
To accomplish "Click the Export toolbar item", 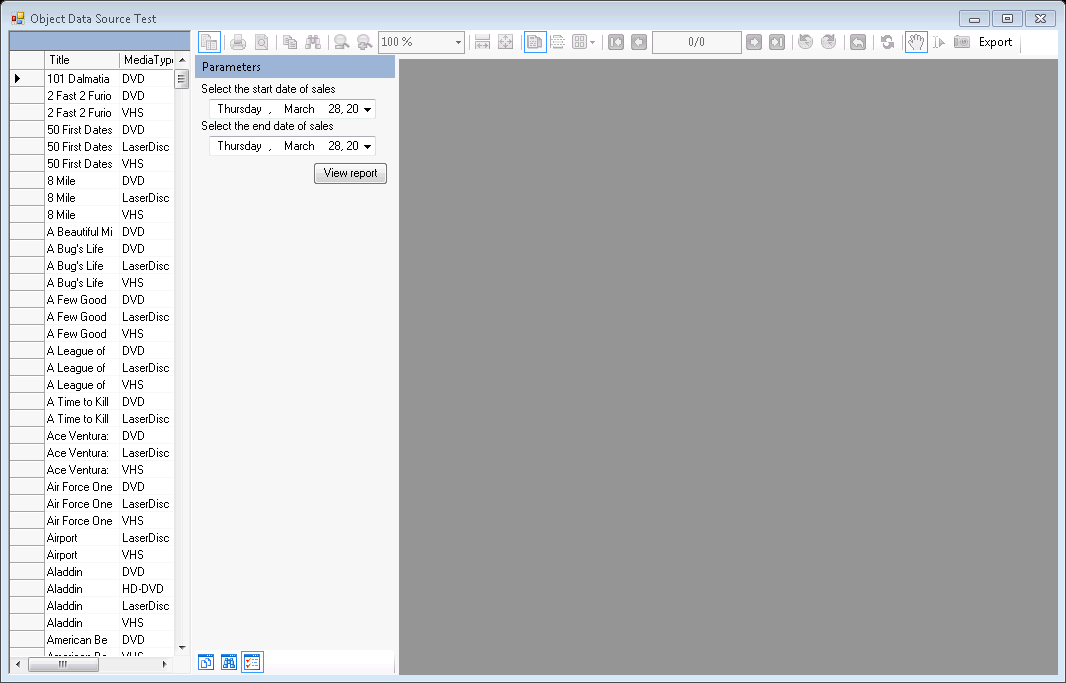I will point(995,42).
